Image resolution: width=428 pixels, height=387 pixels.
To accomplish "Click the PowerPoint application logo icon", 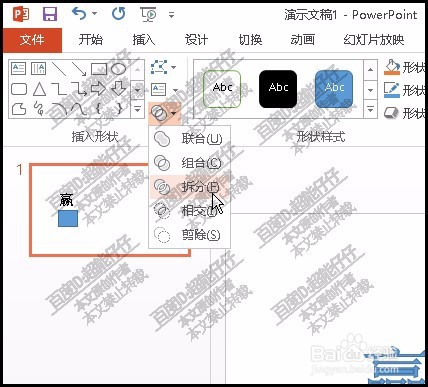I will pyautogui.click(x=21, y=14).
